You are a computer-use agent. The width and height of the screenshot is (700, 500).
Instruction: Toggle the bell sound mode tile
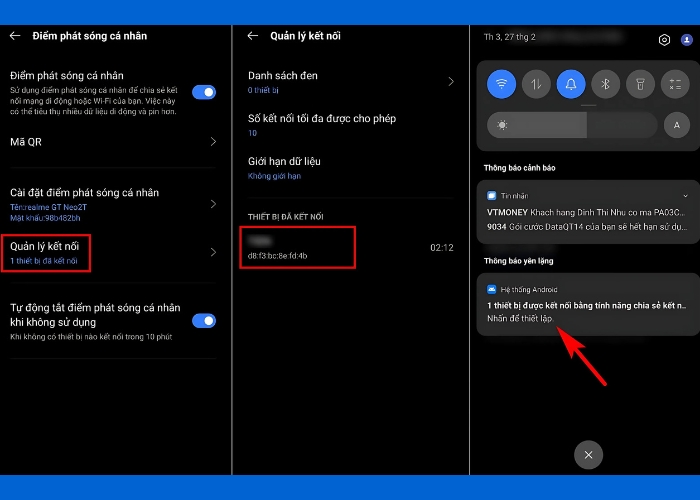click(x=570, y=85)
